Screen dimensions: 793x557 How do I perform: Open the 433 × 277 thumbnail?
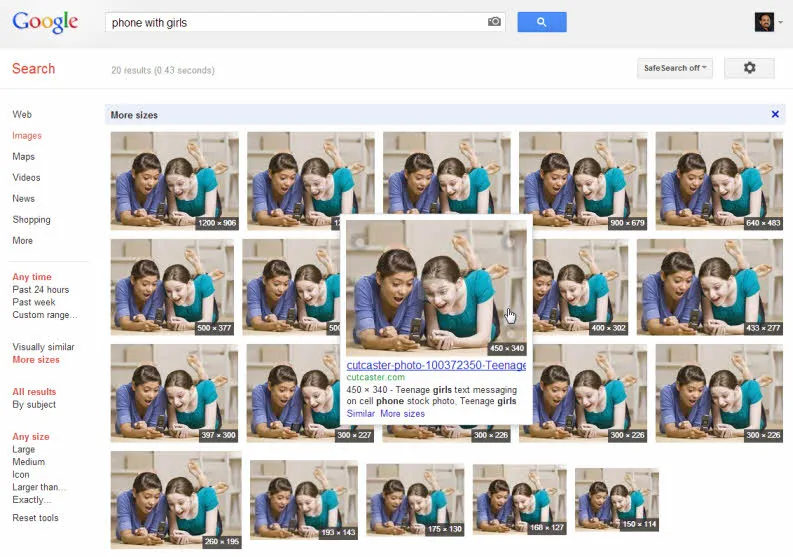click(x=710, y=287)
